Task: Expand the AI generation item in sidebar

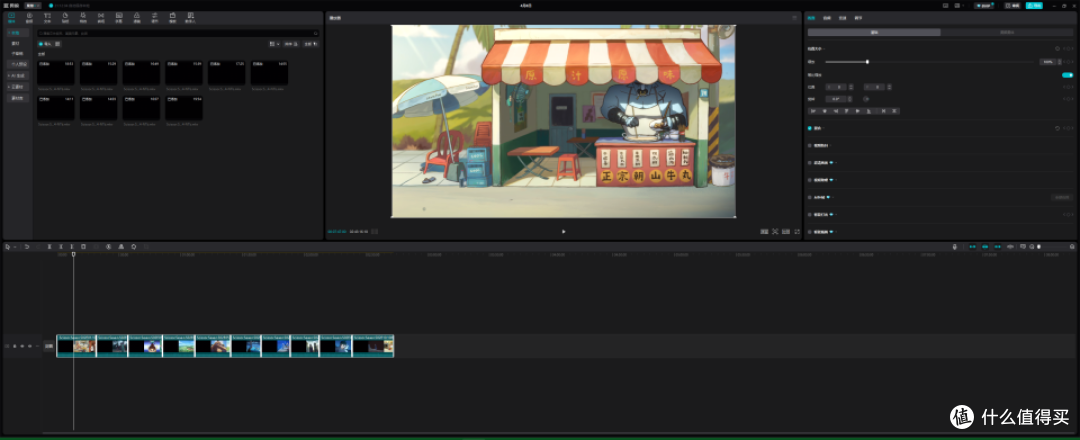Action: point(16,75)
